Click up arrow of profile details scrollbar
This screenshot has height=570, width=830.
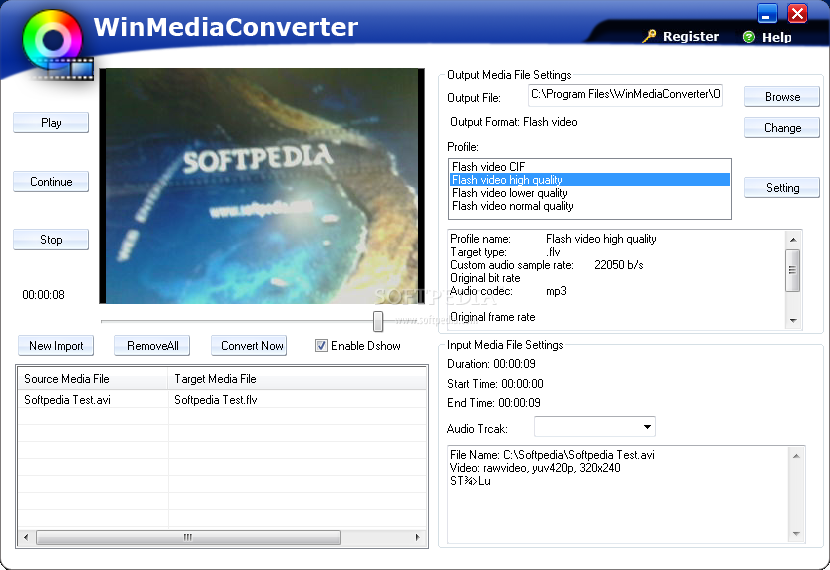pyautogui.click(x=792, y=240)
